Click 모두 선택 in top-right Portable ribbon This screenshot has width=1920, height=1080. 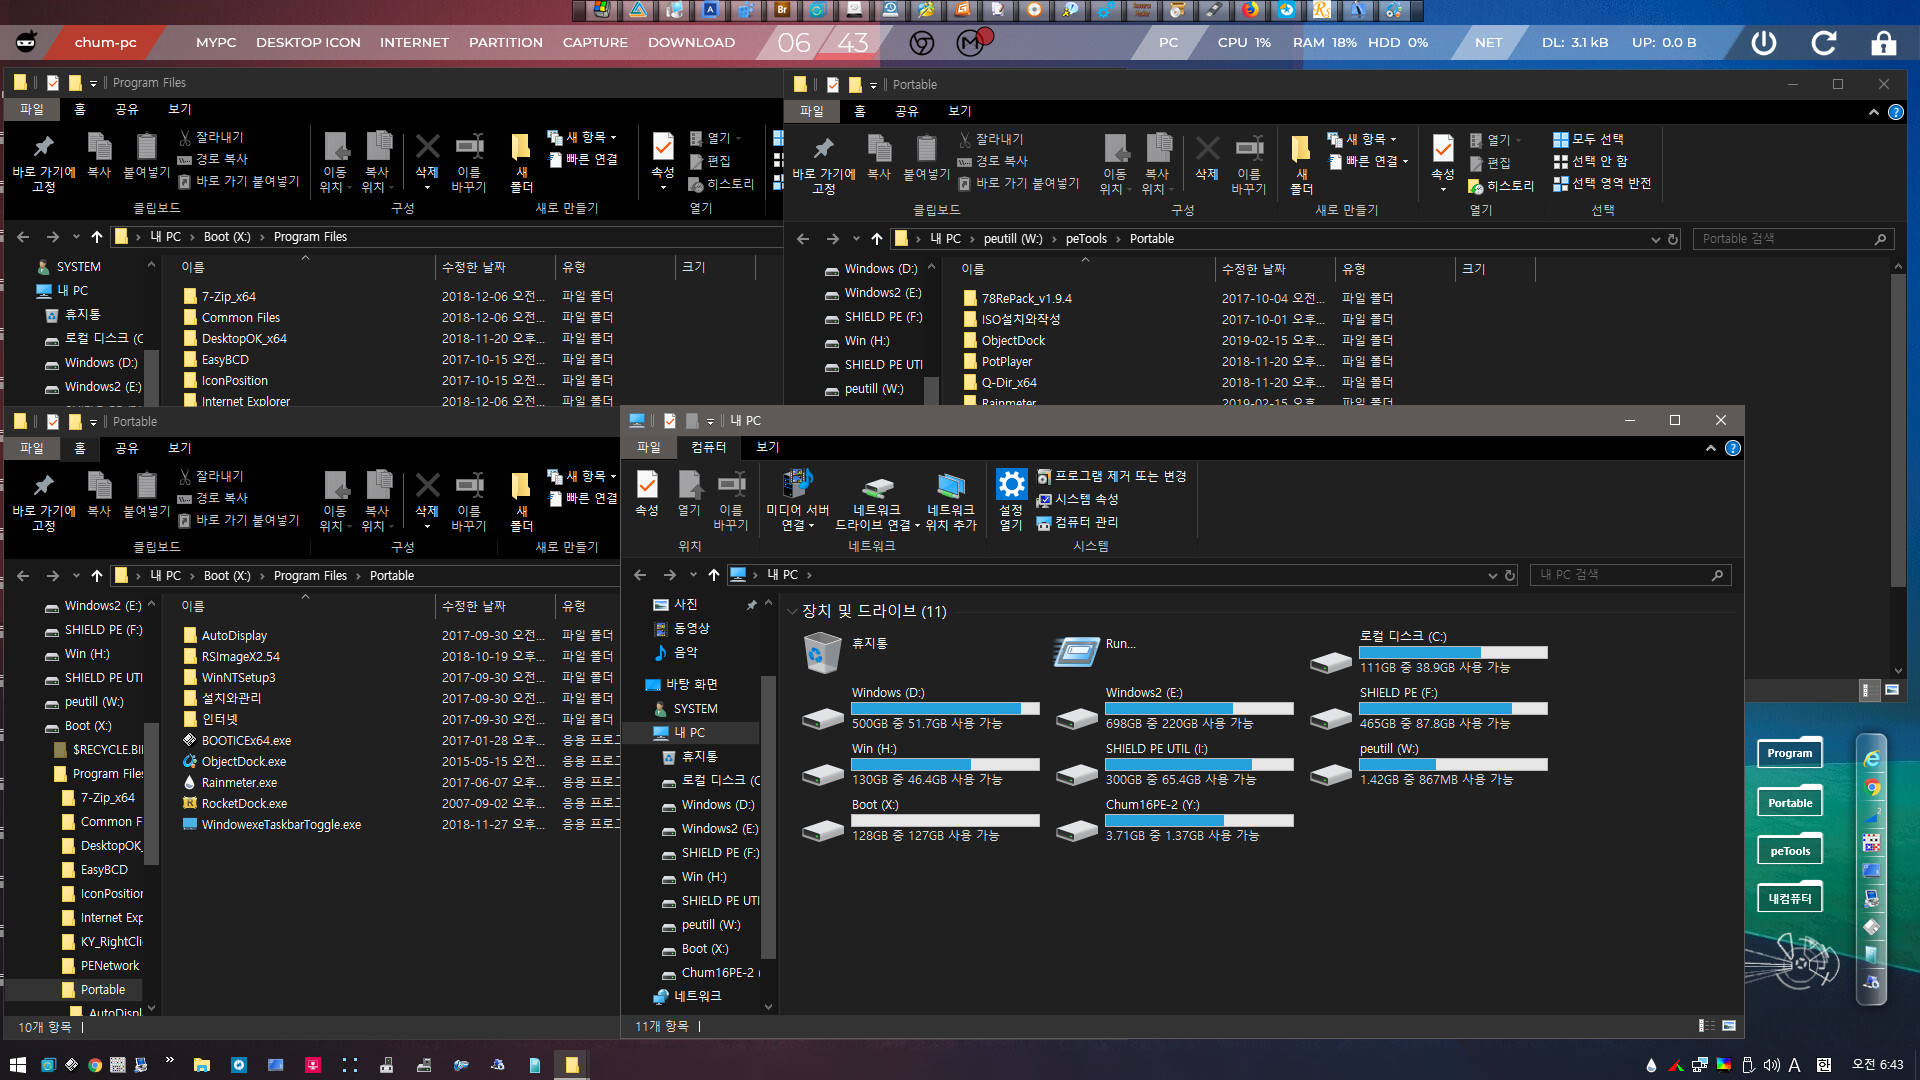point(1588,139)
